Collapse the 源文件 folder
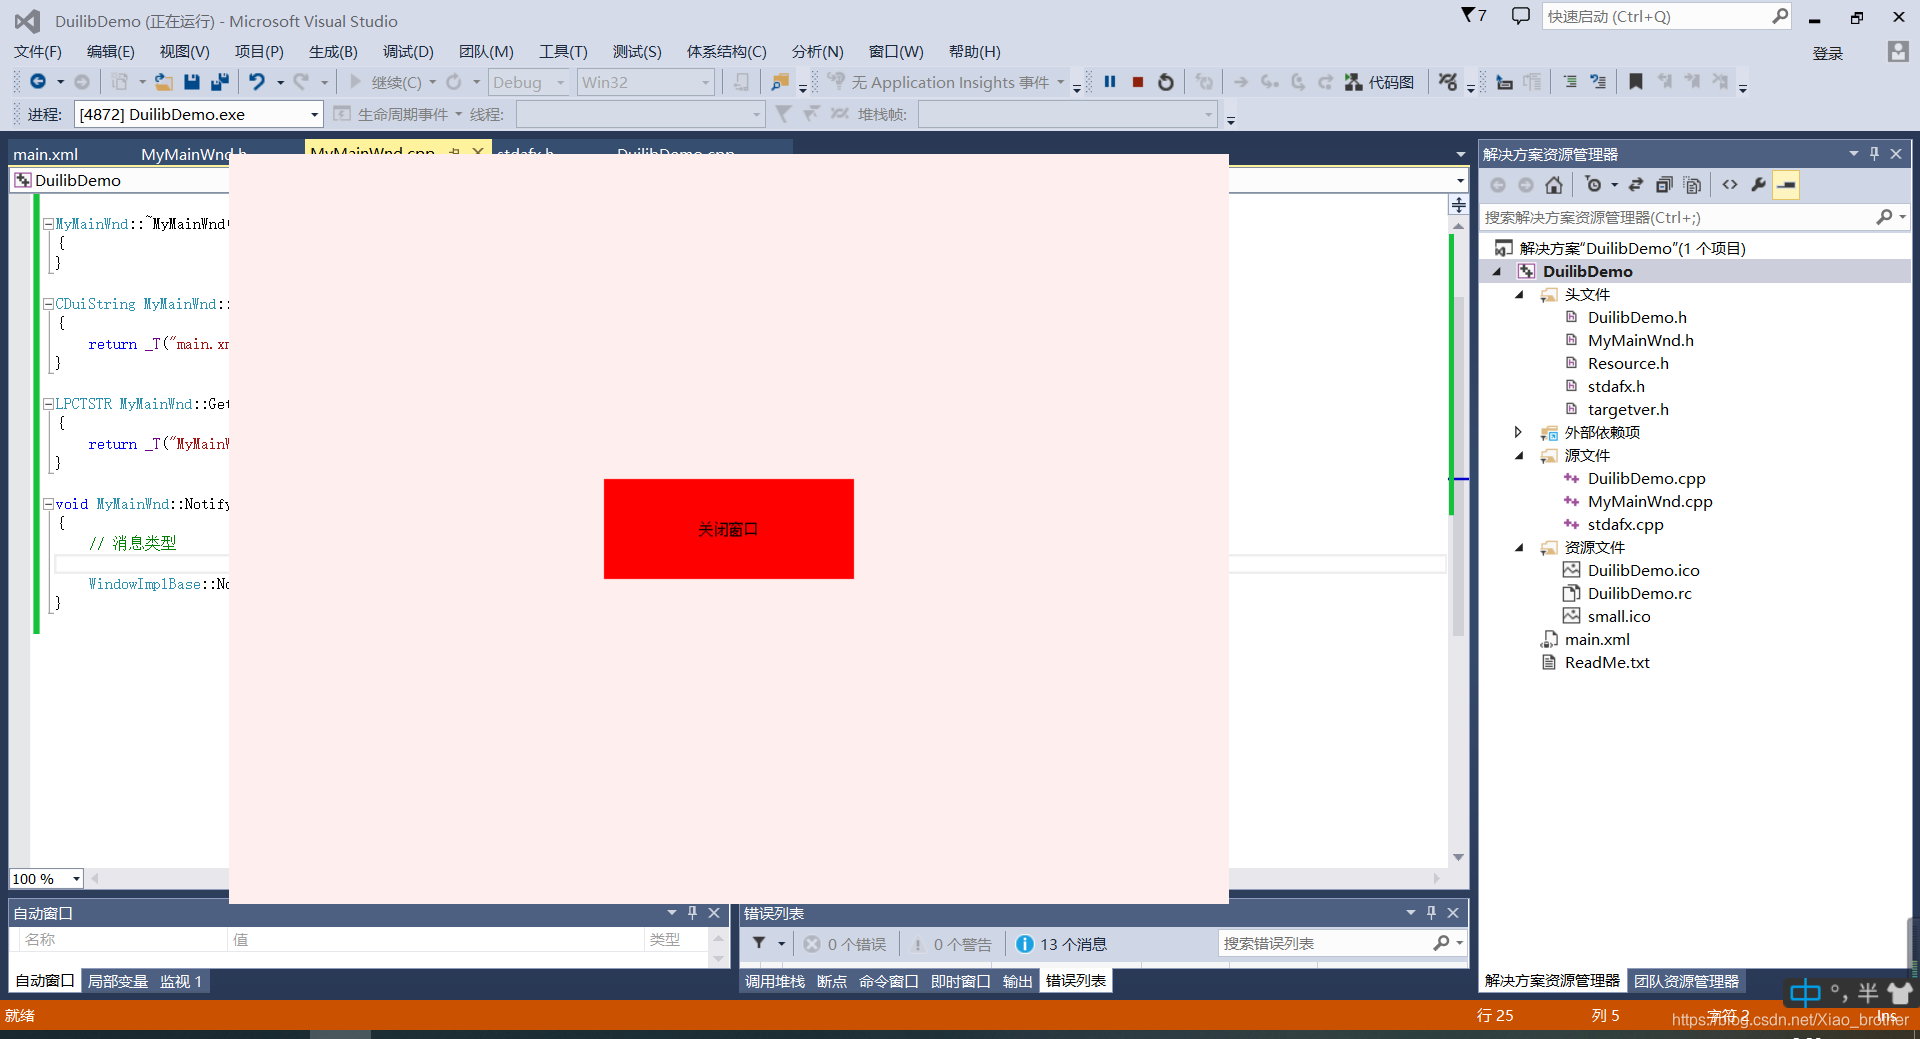1920x1039 pixels. pos(1520,455)
